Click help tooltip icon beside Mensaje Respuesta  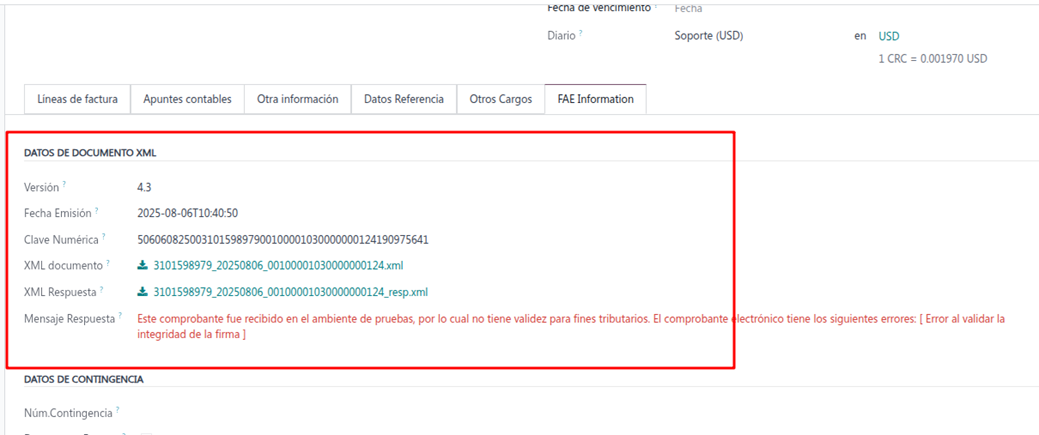(119, 317)
